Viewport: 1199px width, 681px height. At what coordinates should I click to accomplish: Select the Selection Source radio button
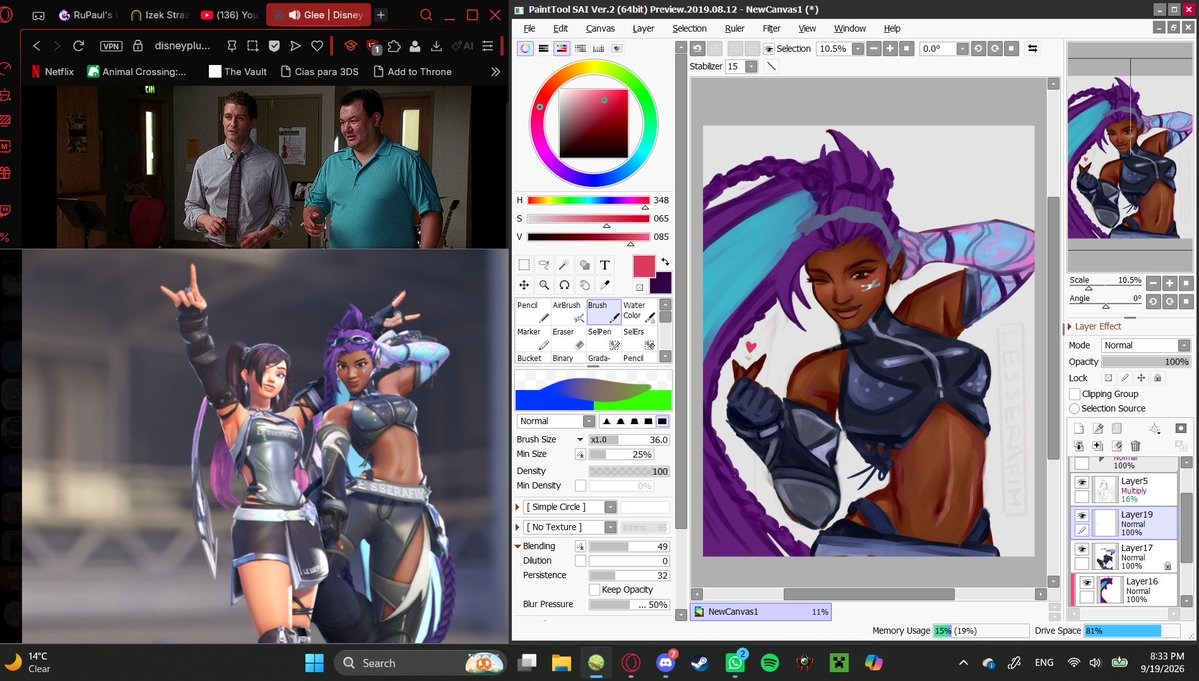[1074, 409]
